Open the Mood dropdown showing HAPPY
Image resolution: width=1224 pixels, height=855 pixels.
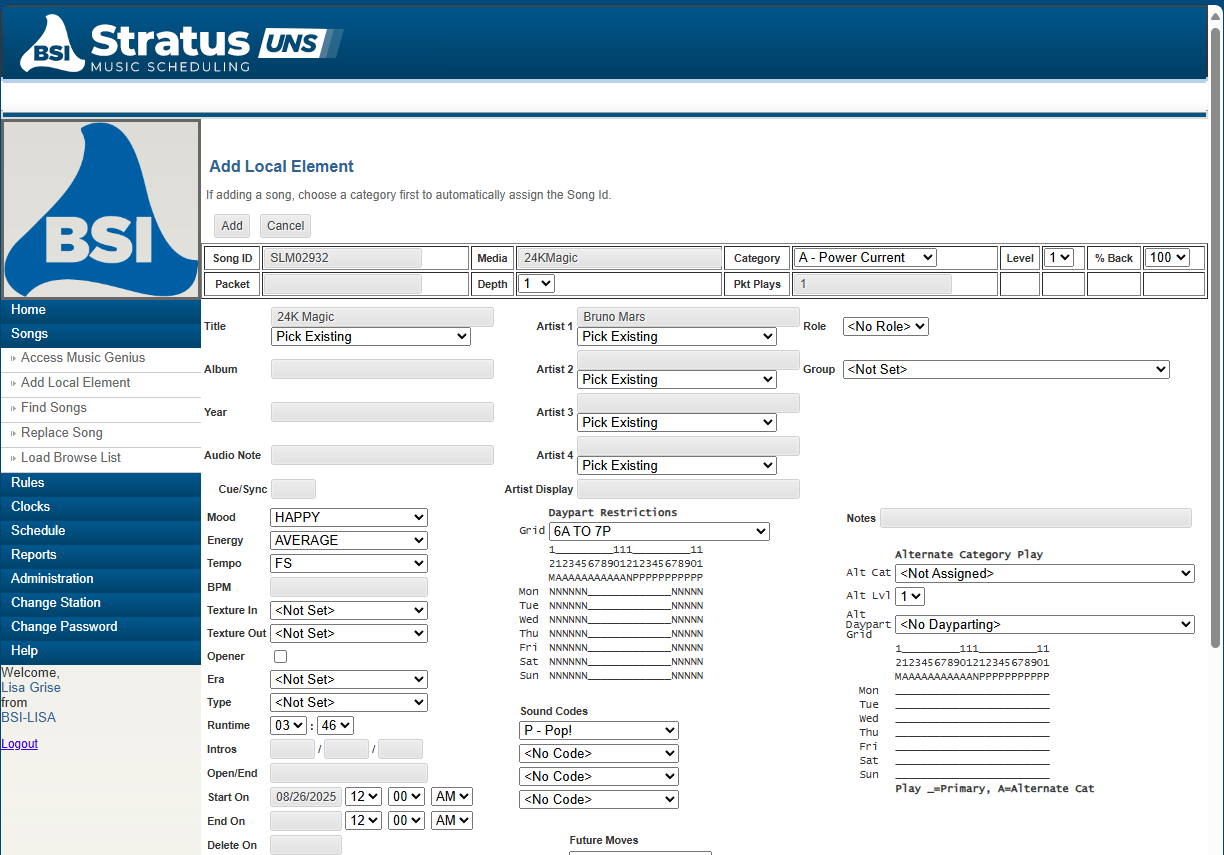tap(349, 517)
